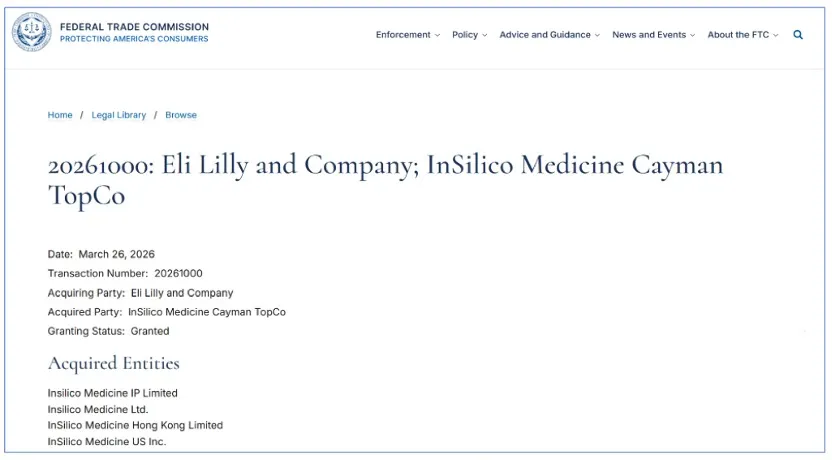Expand the Enforcement chevron arrow
The image size is (832, 460).
[437, 36]
